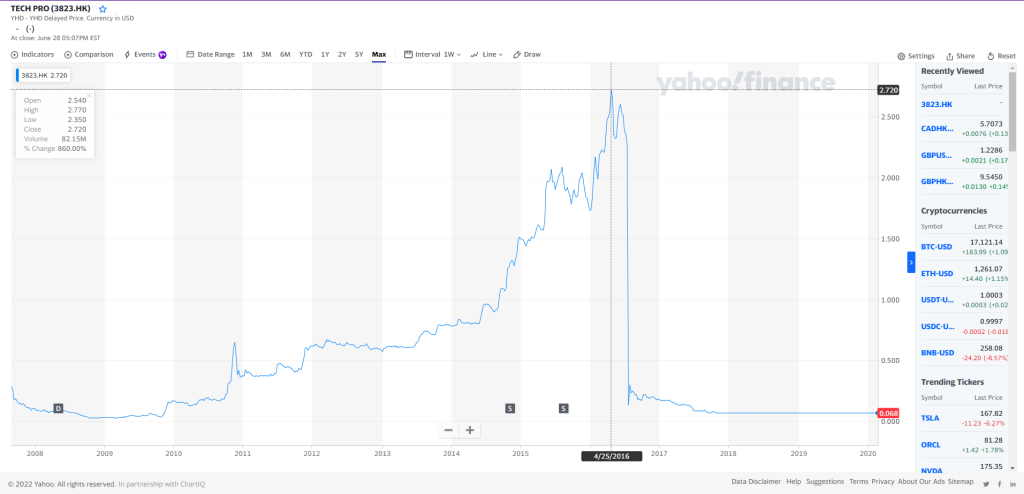Zoom in with the plus button
The image size is (1024, 494).
click(469, 430)
